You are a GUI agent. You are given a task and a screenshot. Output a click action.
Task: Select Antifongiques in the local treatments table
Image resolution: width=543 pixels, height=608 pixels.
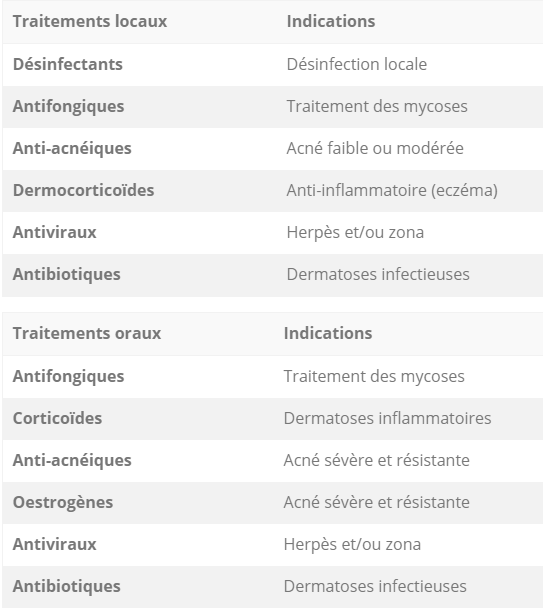click(x=69, y=107)
